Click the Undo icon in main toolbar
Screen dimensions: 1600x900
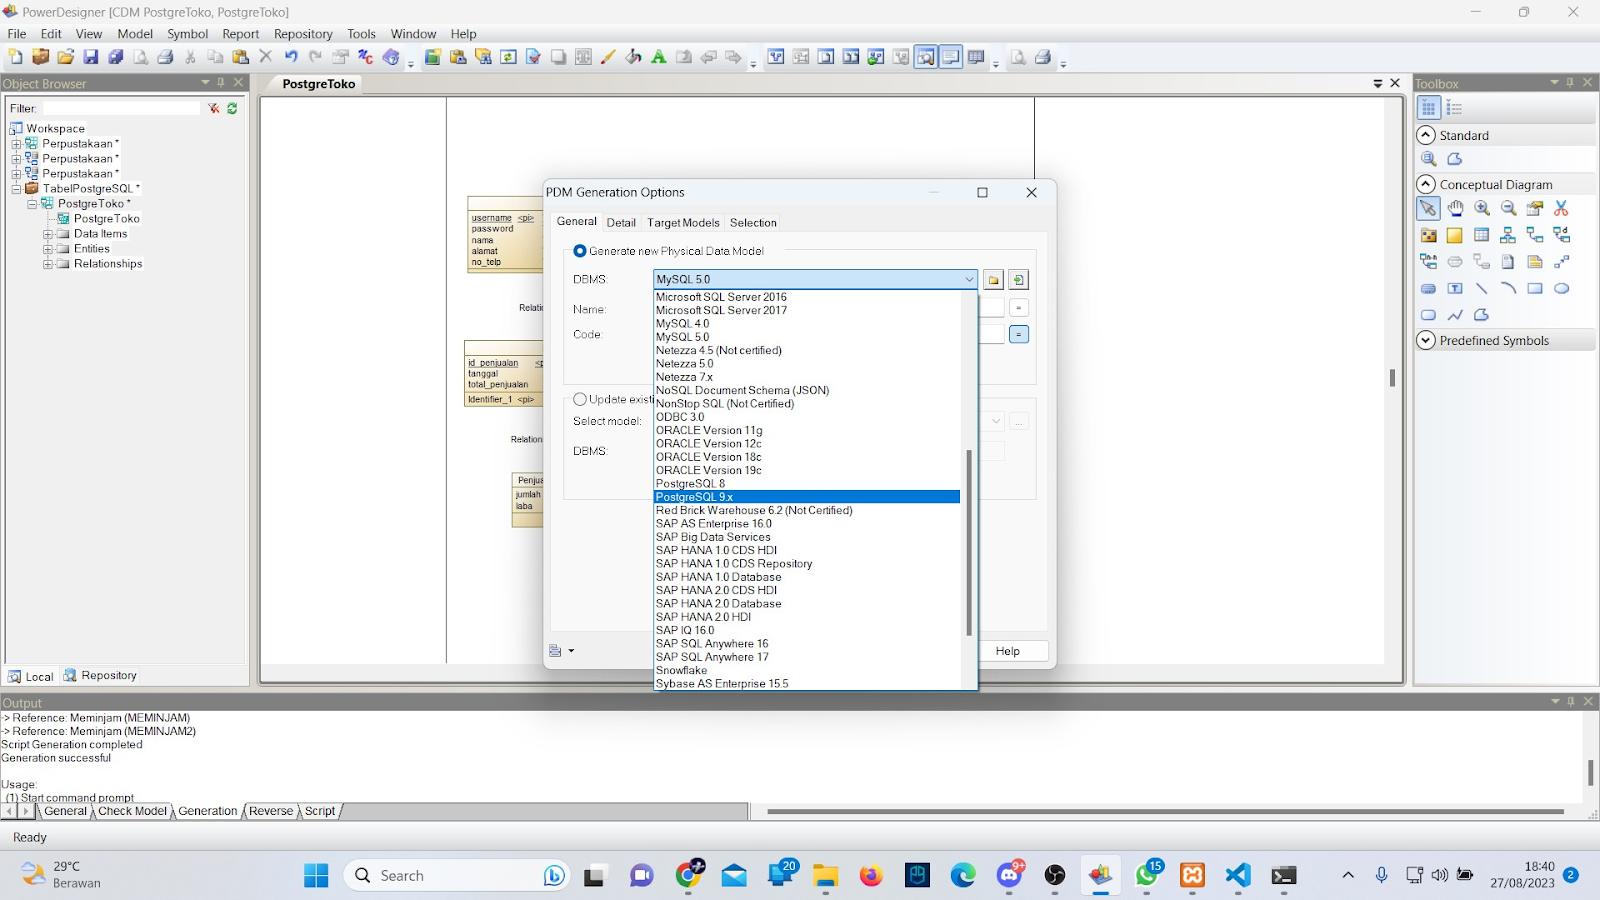point(291,57)
